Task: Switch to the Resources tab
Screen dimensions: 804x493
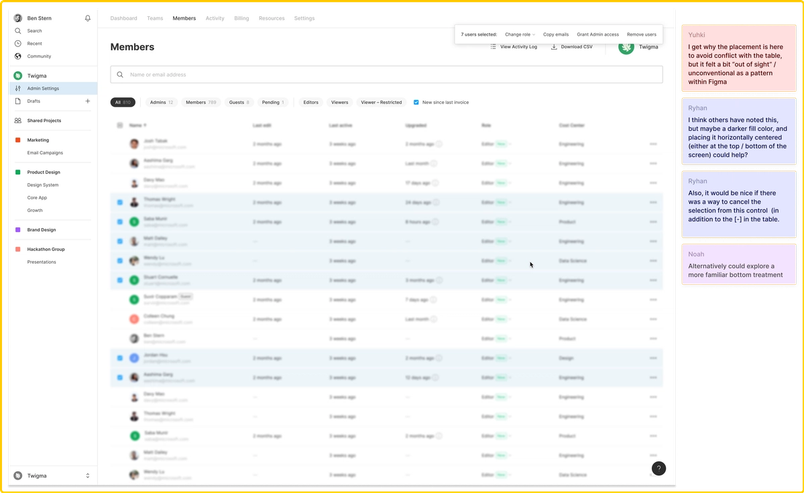Action: 272,18
